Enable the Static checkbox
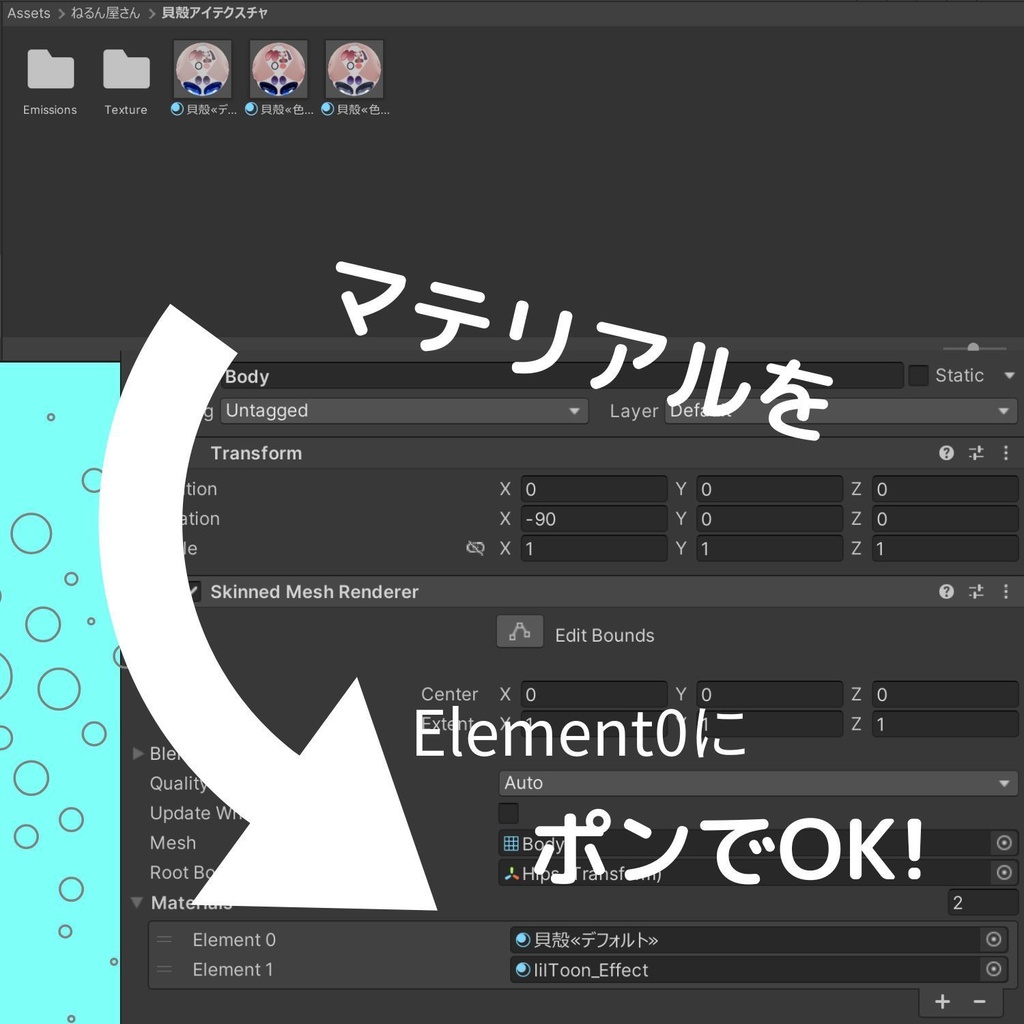The height and width of the screenshot is (1024, 1024). (919, 375)
